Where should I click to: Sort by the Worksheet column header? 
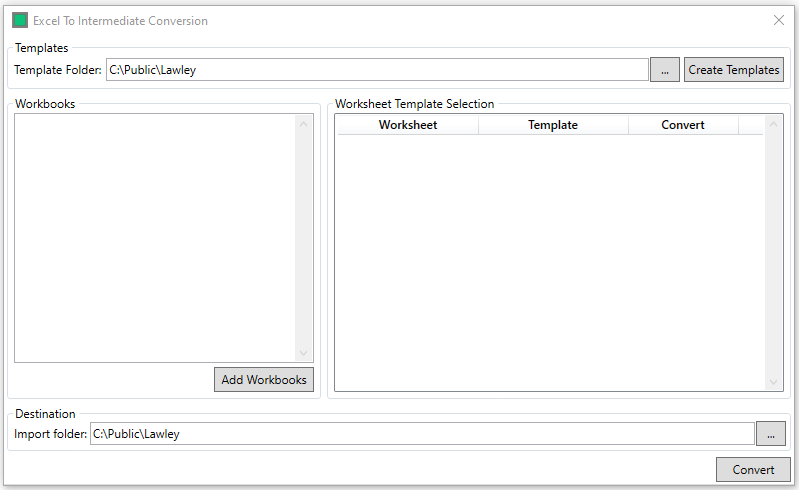[x=407, y=125]
